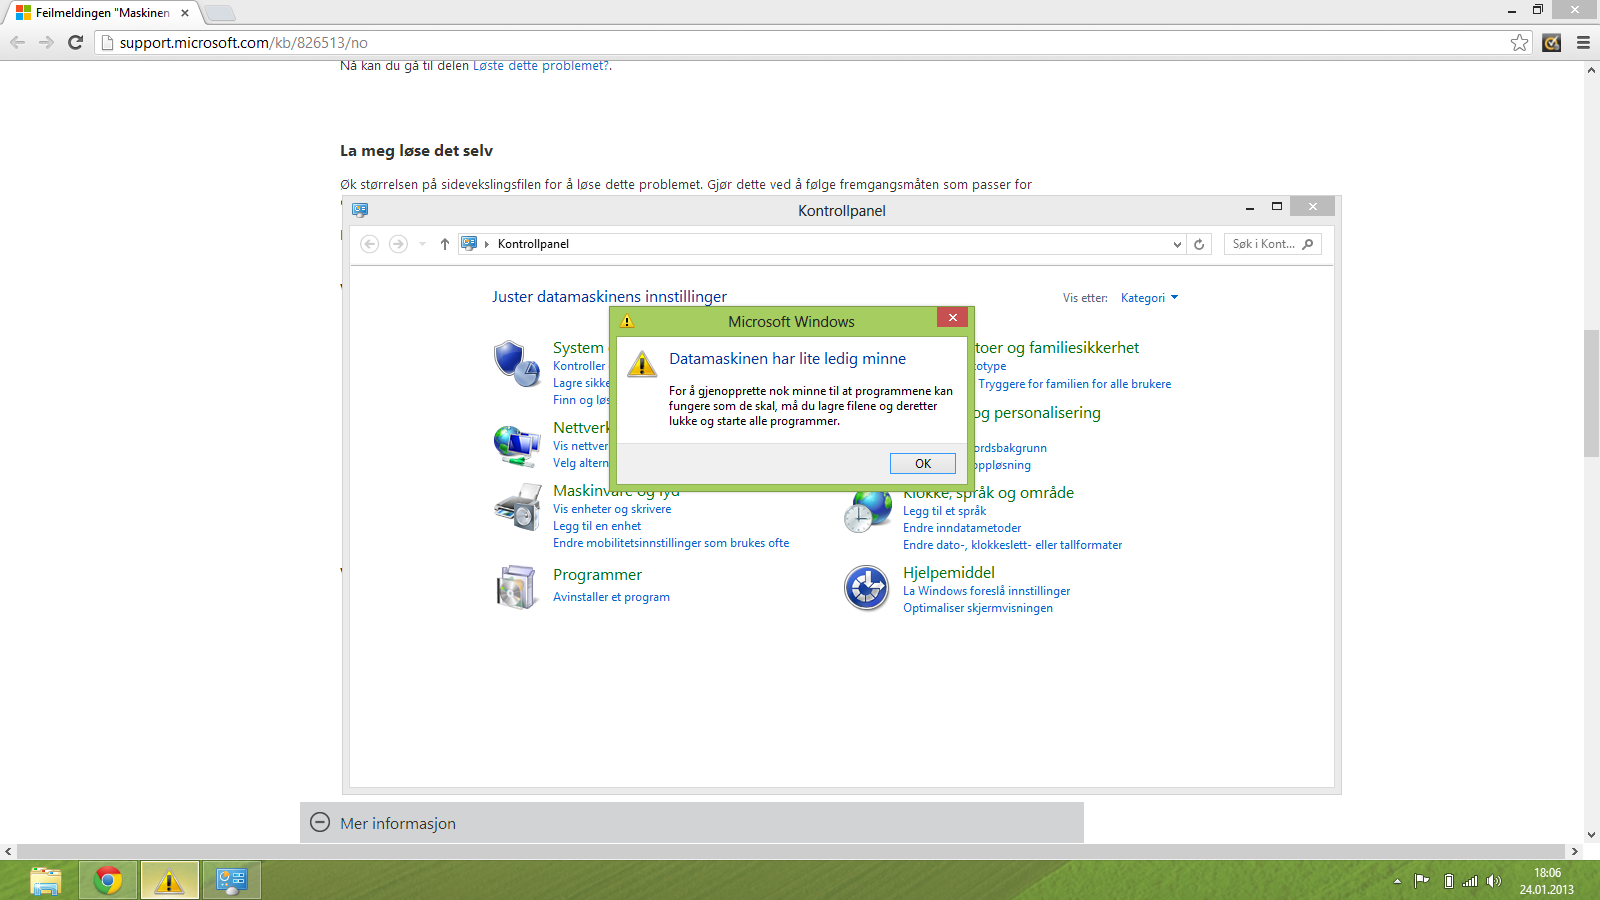1600x900 pixels.
Task: Refresh the Kontrollpanel window
Action: [1199, 244]
